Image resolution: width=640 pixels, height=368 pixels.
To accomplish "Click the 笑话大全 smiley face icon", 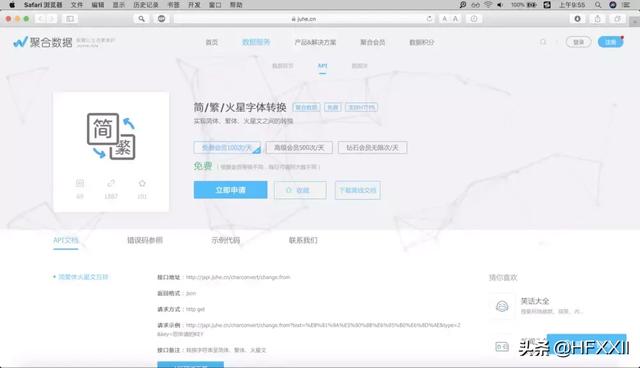I will [502, 306].
